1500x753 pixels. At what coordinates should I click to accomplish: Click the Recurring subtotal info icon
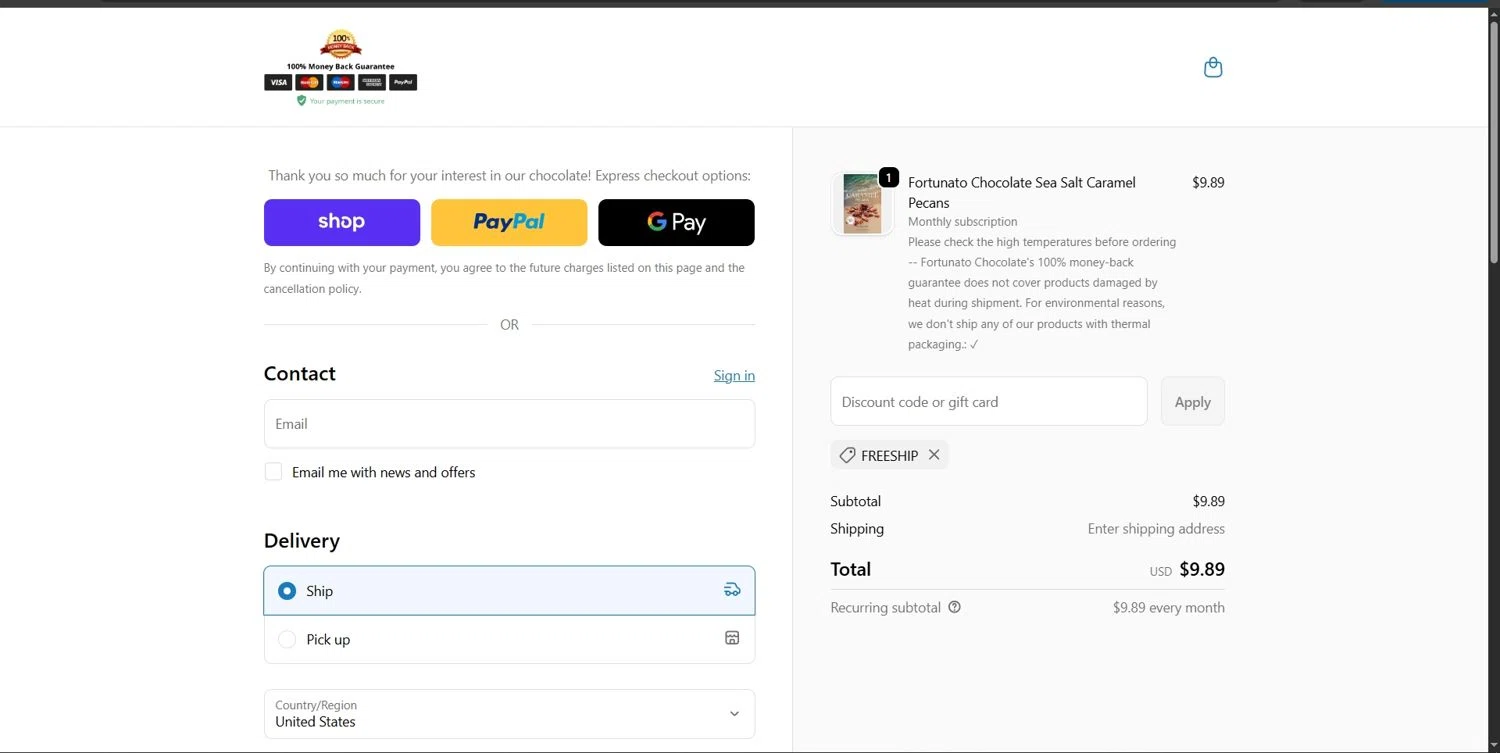[954, 607]
